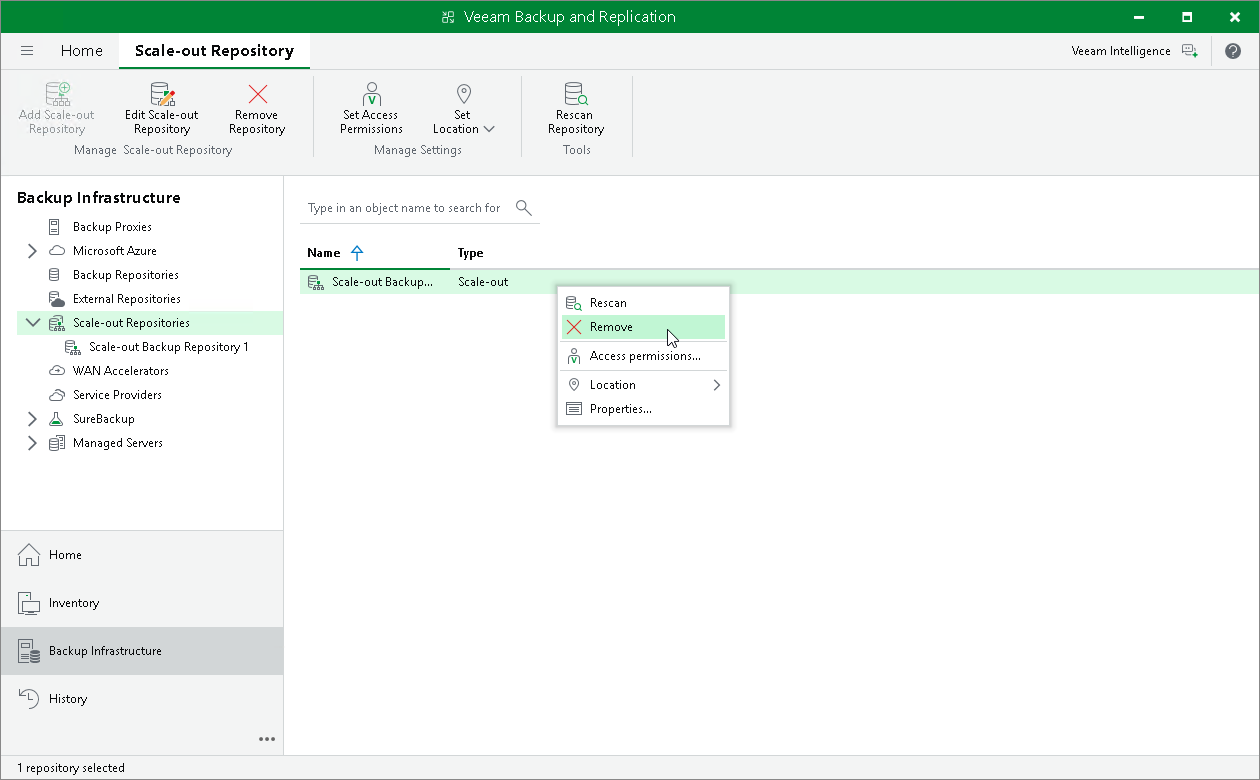Click the SureBackup flask icon
The height and width of the screenshot is (780, 1260).
[56, 419]
